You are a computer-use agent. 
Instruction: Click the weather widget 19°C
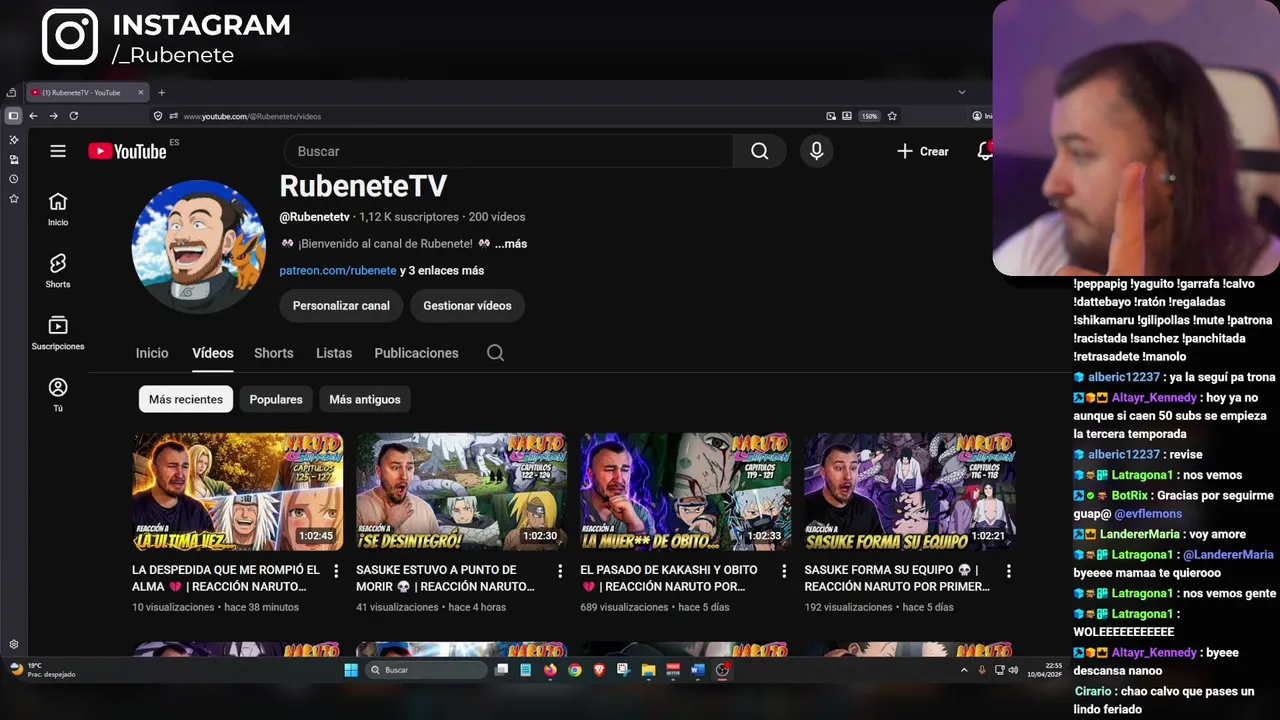tap(43, 669)
